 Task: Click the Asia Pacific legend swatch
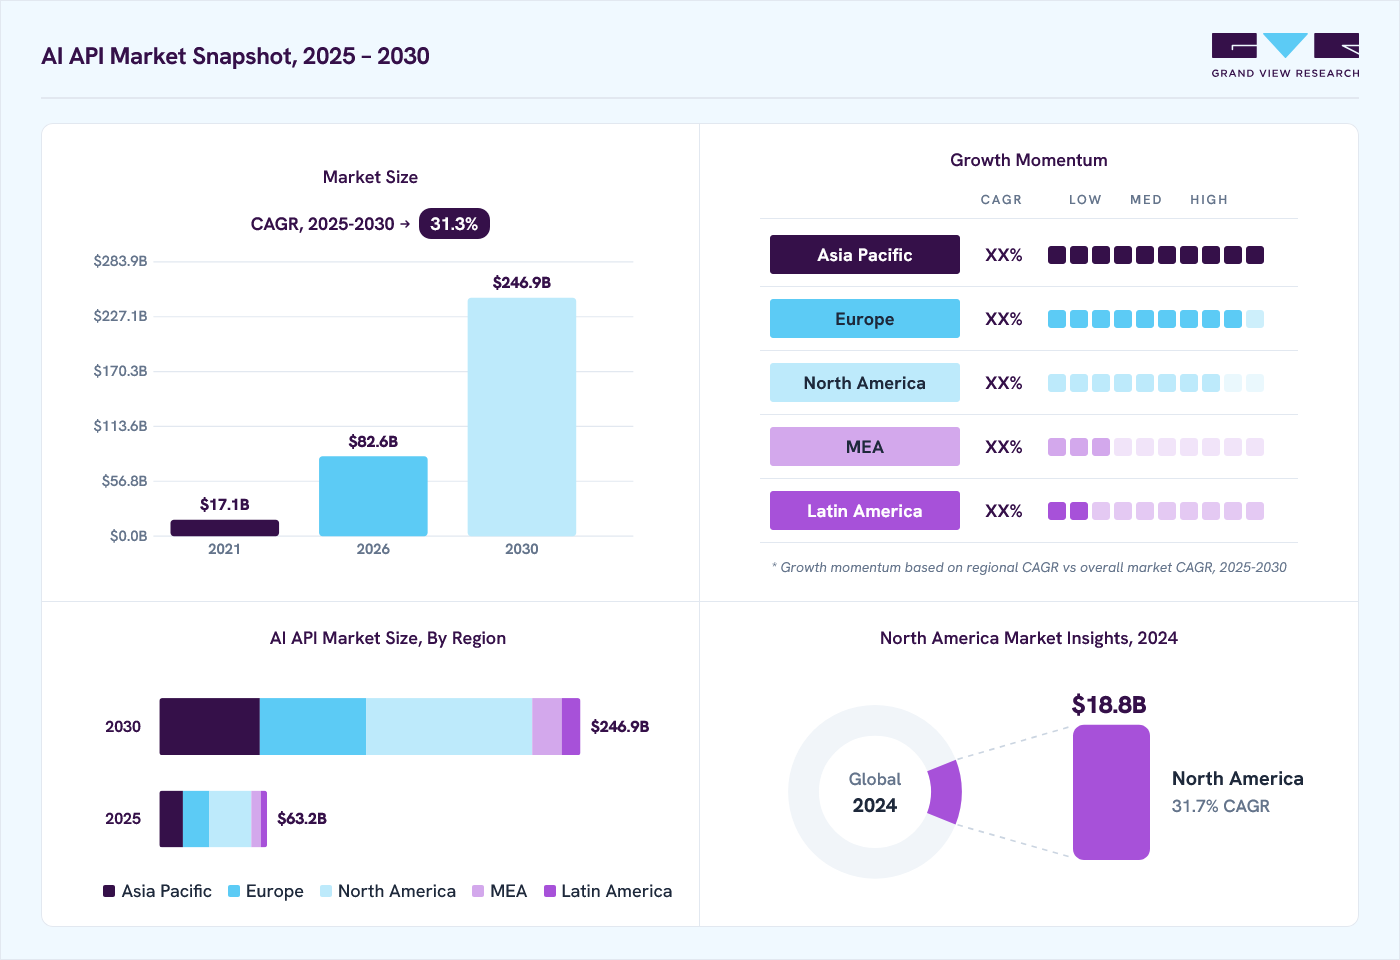point(109,891)
